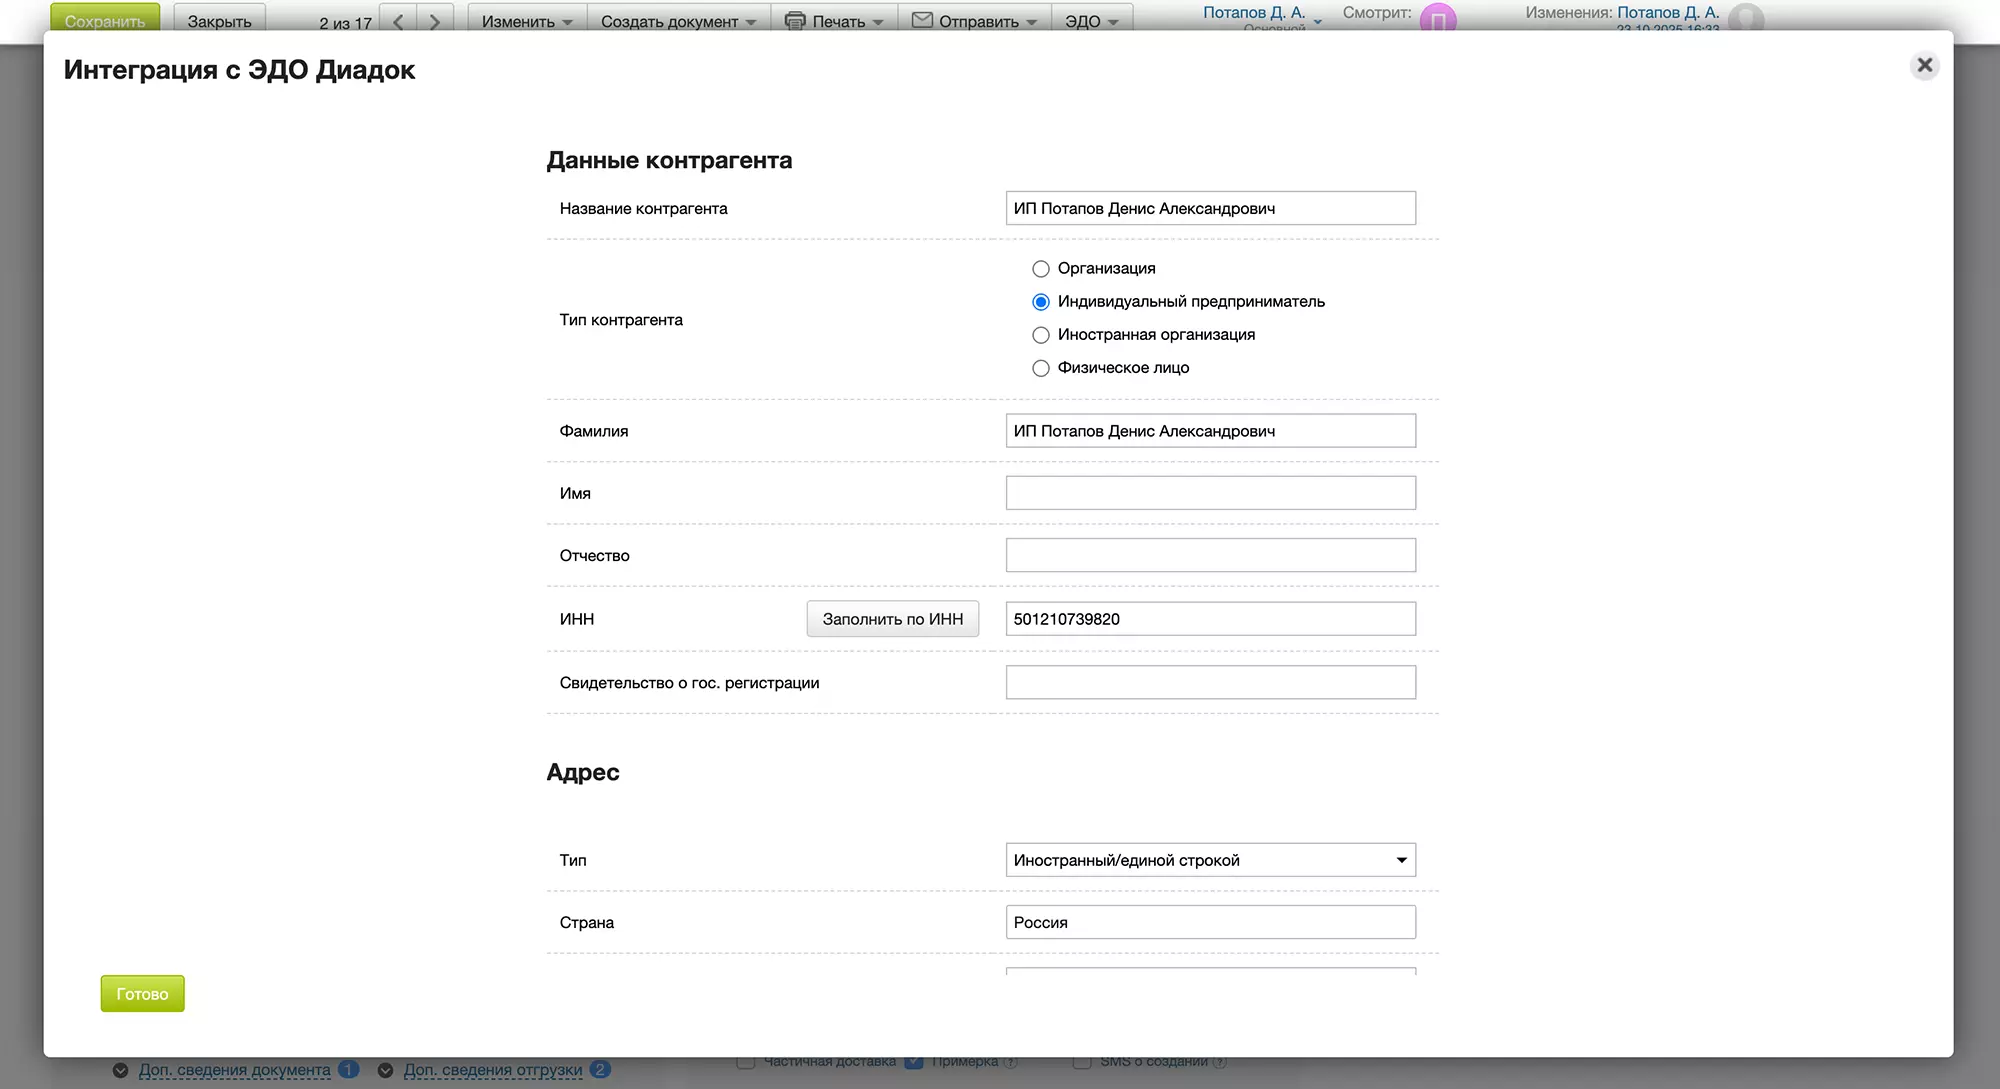This screenshot has width=2000, height=1089.
Task: Choose Иностранная организация contractor type
Action: coord(1041,335)
